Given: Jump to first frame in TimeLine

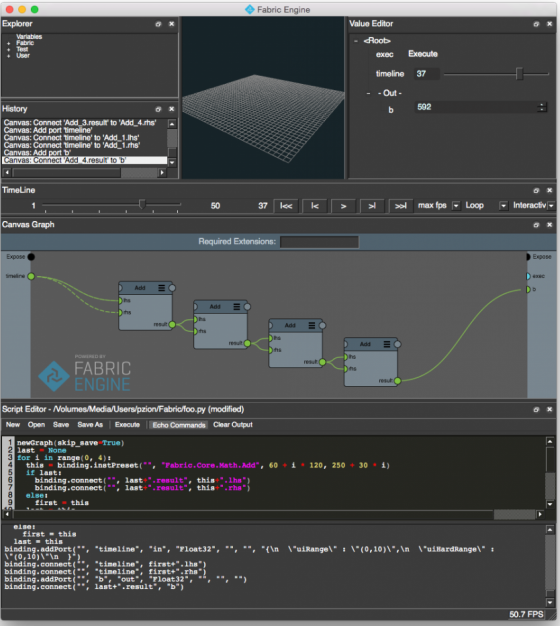Looking at the screenshot, I should (x=286, y=206).
